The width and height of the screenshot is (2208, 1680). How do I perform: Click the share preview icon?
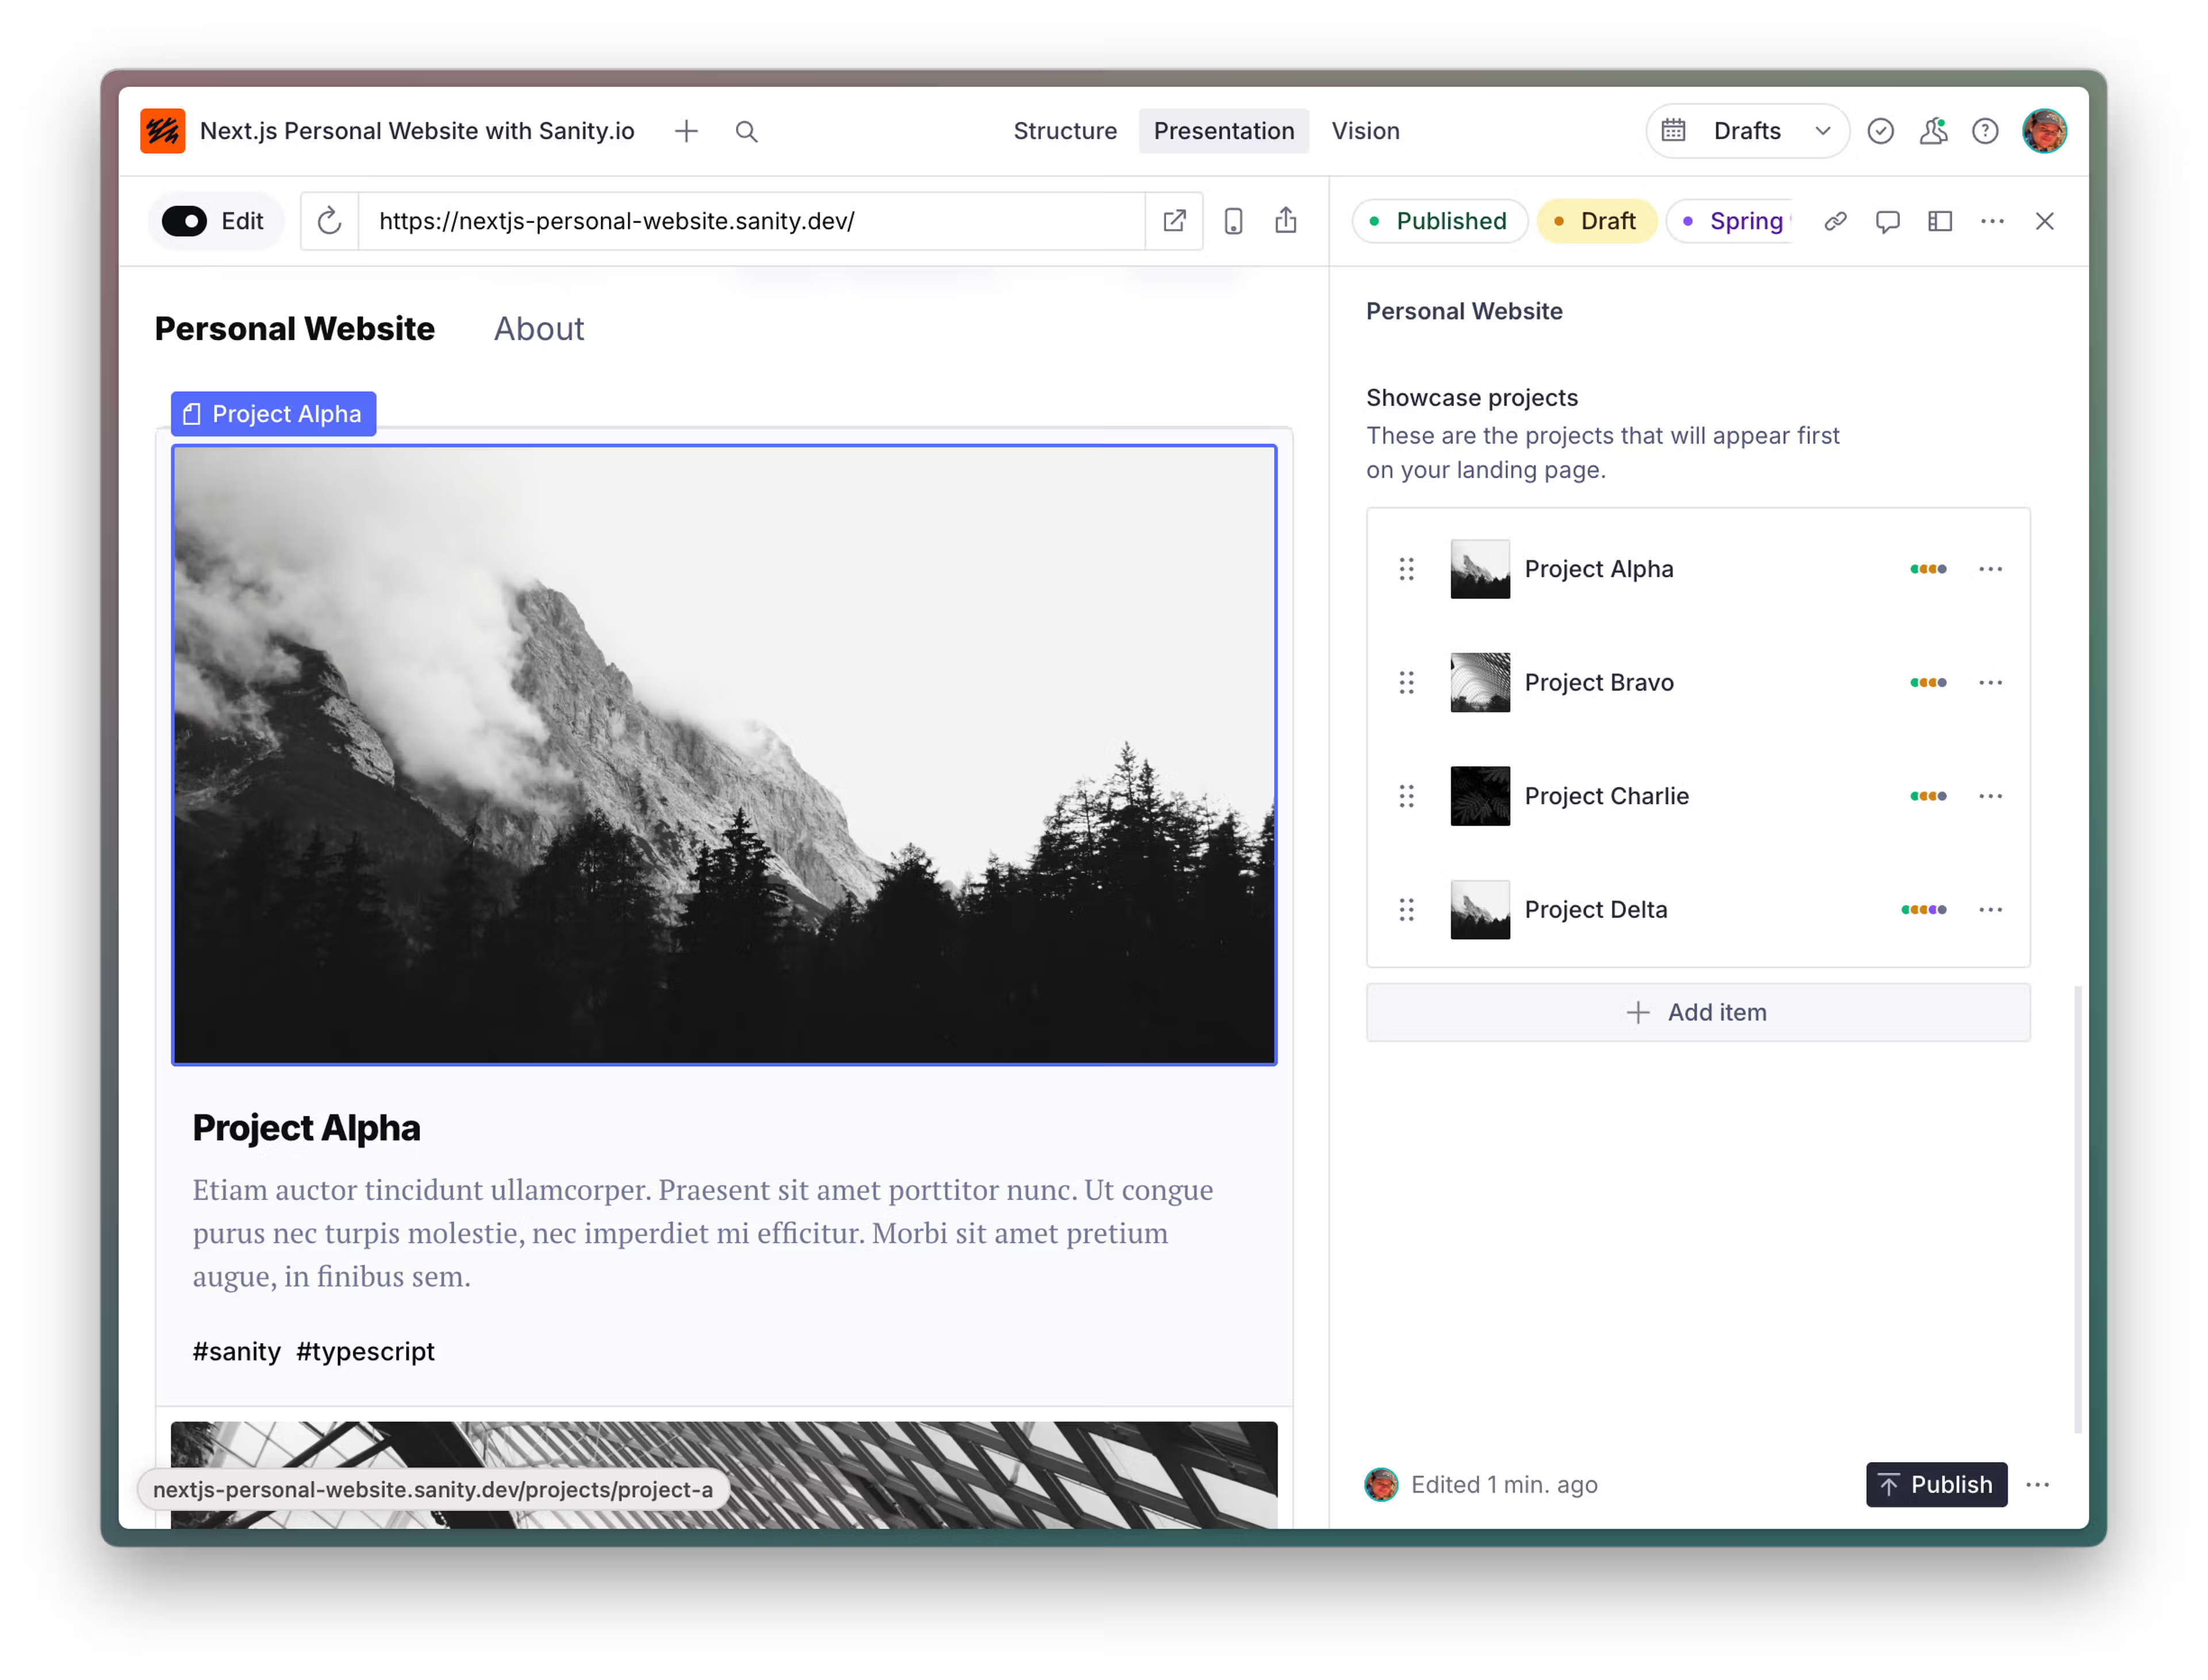(x=1286, y=221)
